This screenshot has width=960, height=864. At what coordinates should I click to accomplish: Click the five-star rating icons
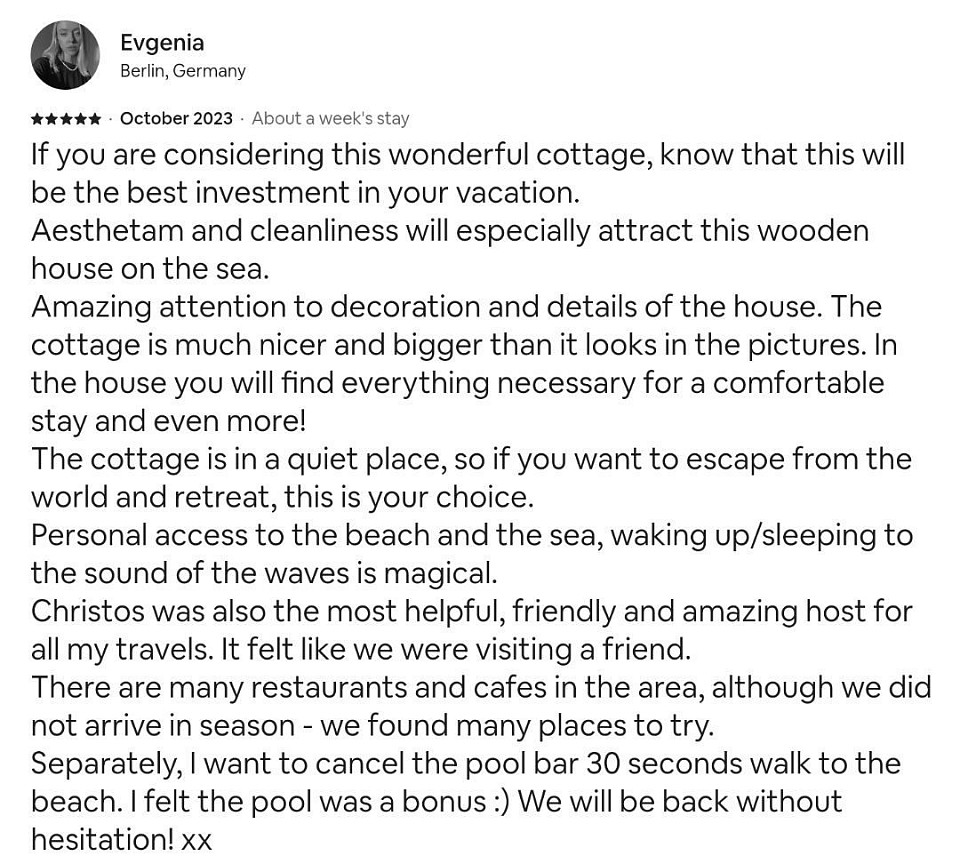(66, 118)
